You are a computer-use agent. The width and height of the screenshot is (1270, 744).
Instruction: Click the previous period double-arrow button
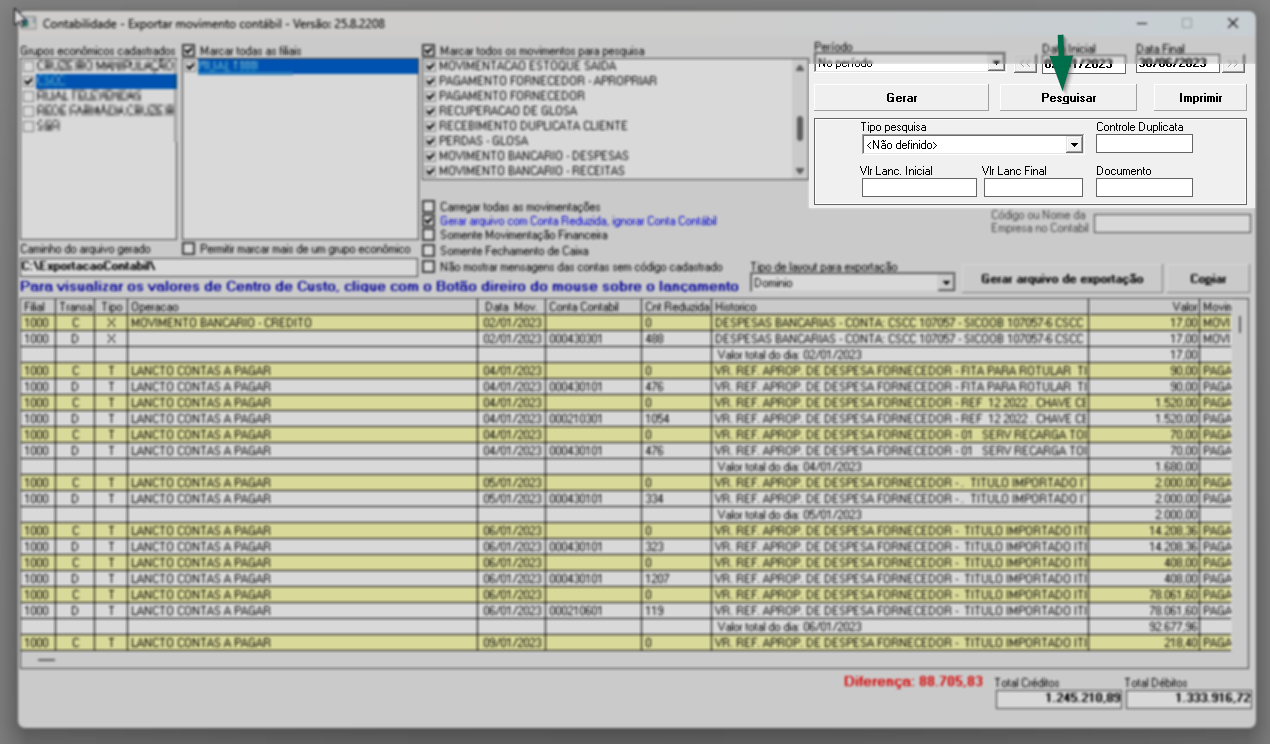point(1025,63)
